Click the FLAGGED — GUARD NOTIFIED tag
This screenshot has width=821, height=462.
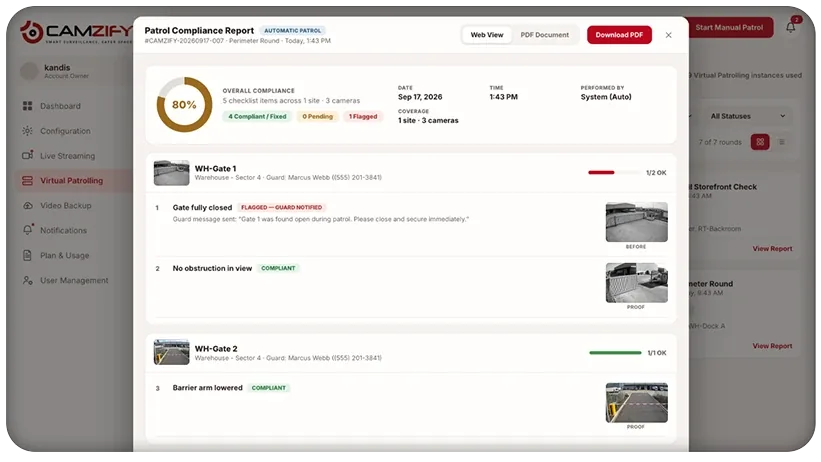(282, 207)
